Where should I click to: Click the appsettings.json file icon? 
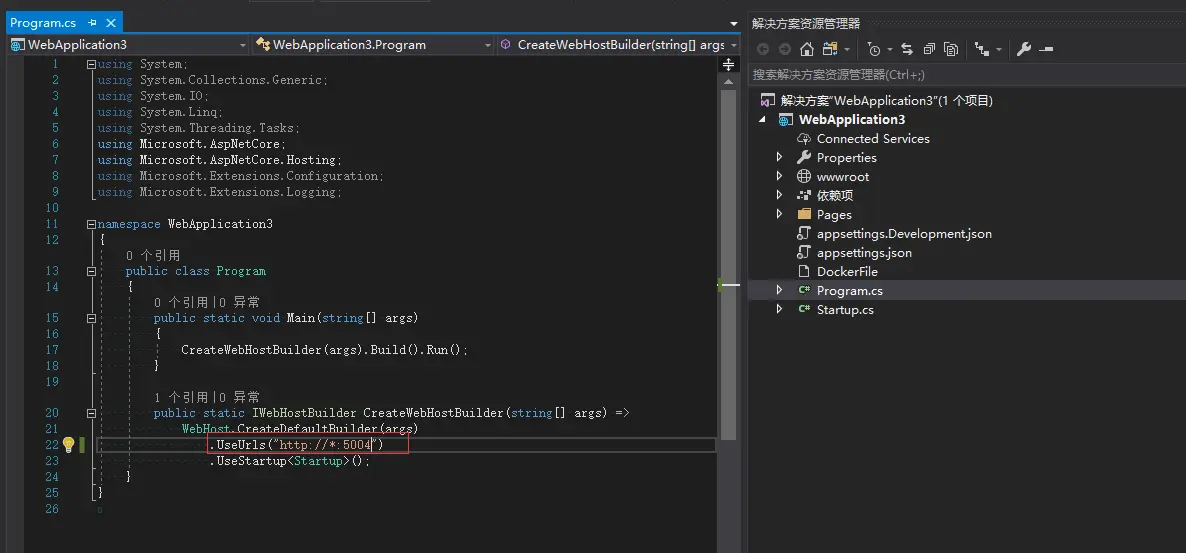coord(804,253)
